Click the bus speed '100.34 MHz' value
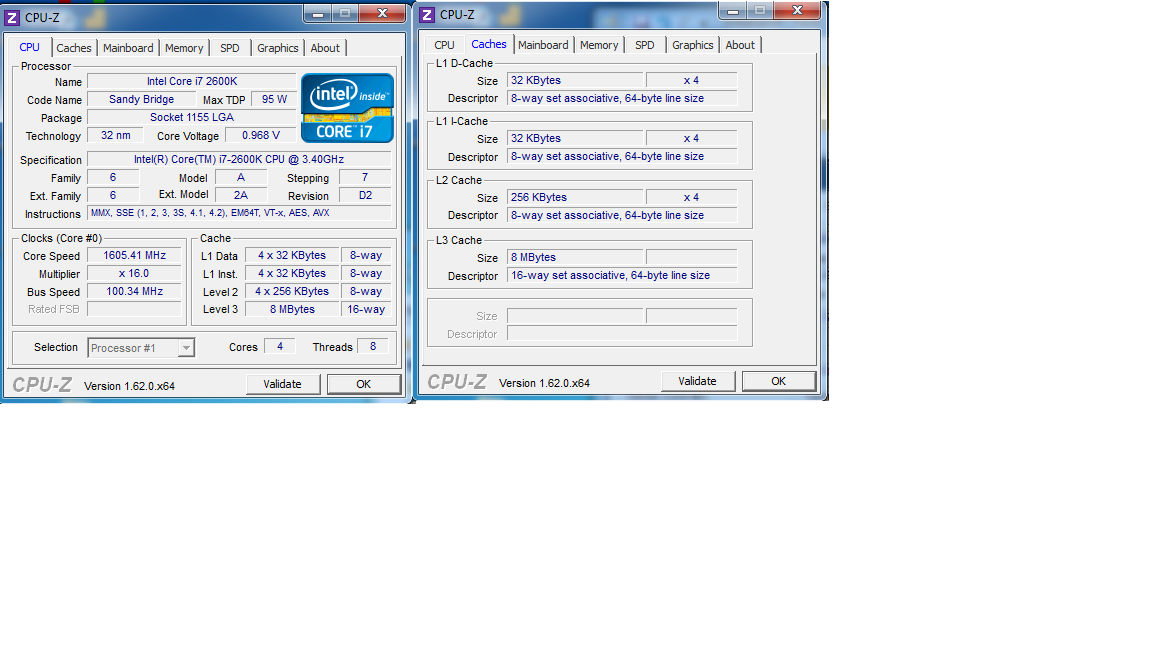 tap(134, 292)
